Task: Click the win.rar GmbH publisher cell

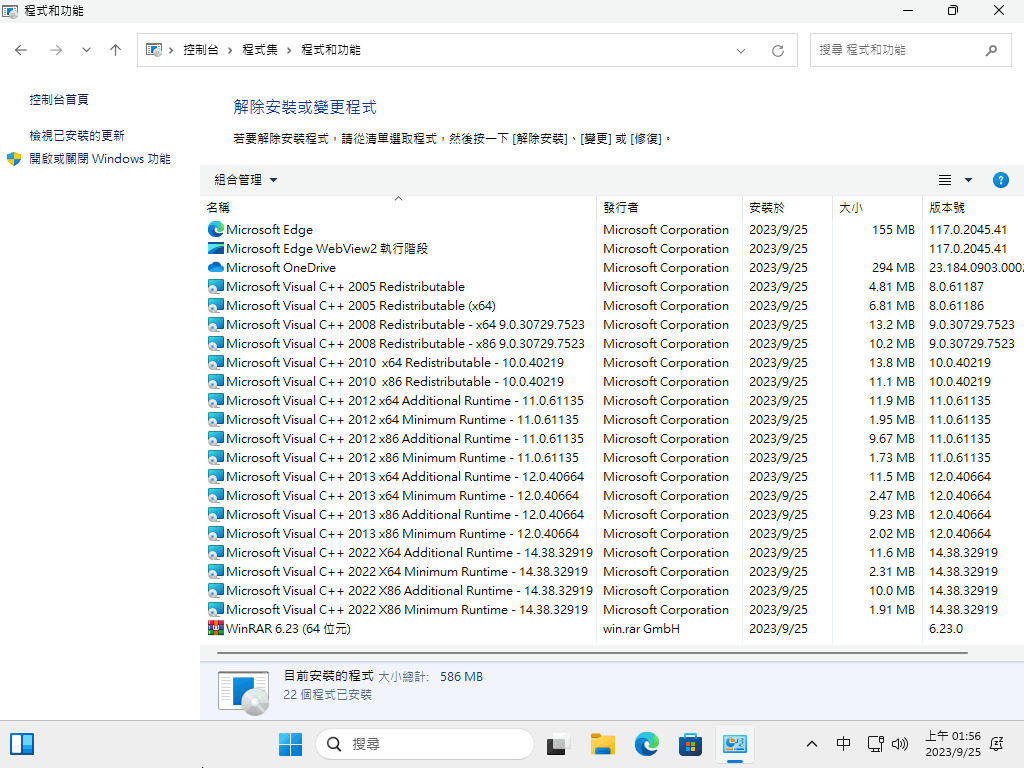Action: (x=641, y=628)
